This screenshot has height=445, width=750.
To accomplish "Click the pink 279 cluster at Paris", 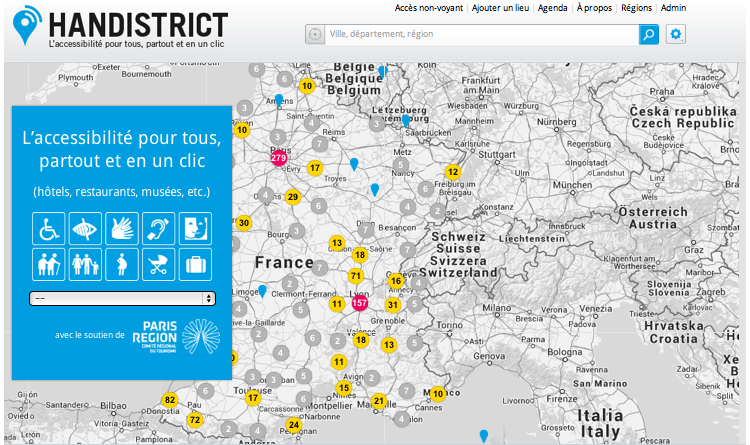I will tap(278, 158).
